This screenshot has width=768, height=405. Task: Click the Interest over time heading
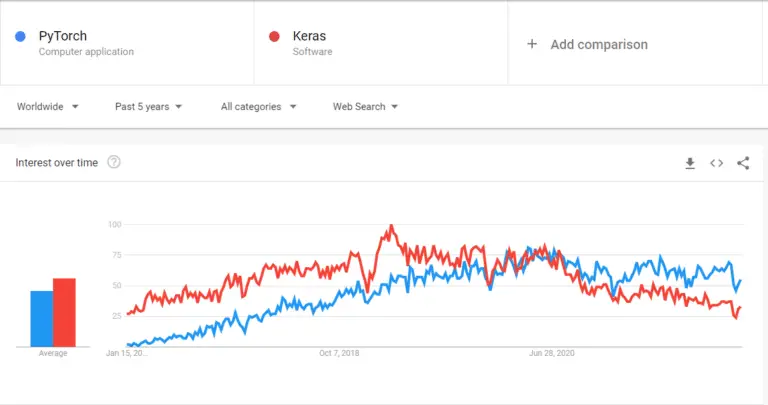[57, 163]
